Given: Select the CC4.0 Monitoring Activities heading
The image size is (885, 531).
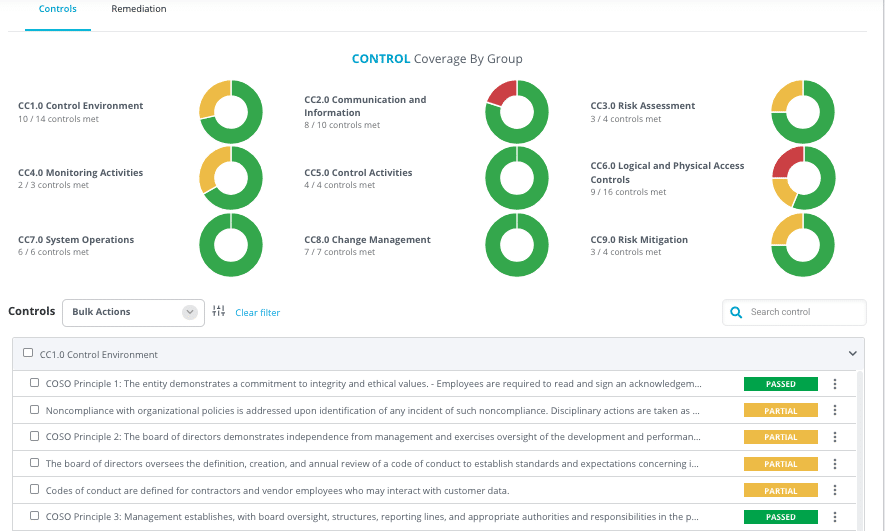Looking at the screenshot, I should tap(81, 173).
